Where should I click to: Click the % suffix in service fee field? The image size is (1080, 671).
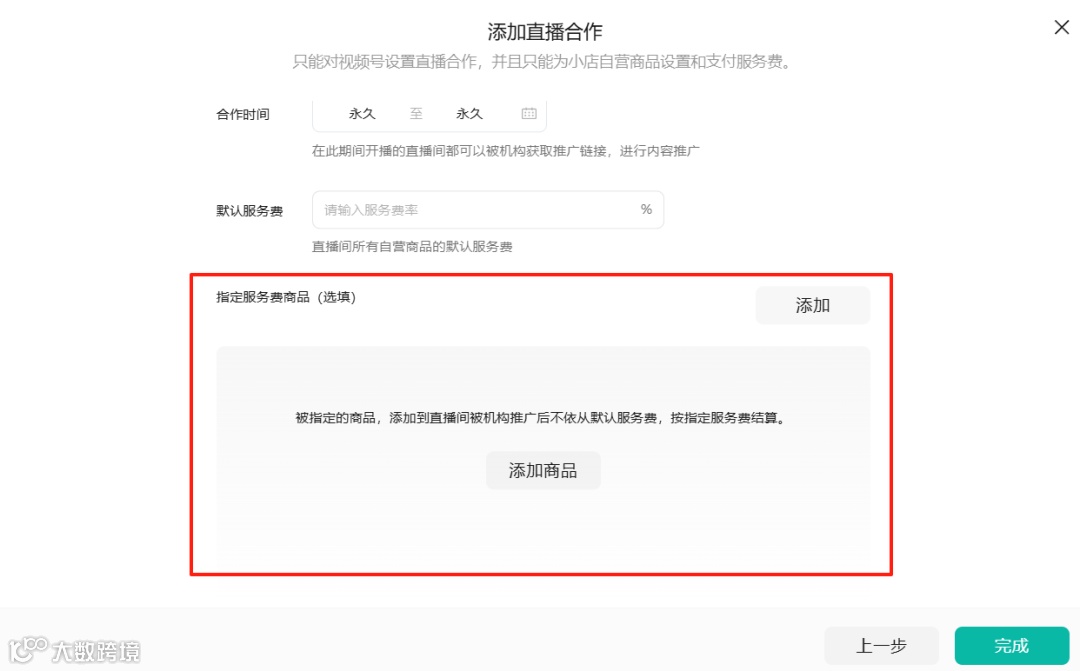point(646,209)
